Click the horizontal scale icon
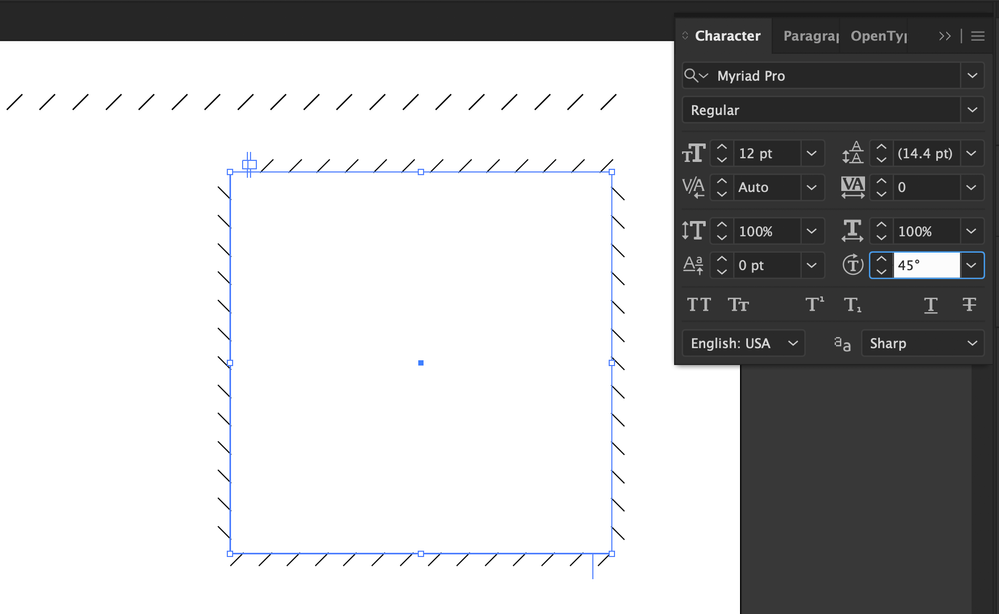The height and width of the screenshot is (614, 999). click(853, 231)
